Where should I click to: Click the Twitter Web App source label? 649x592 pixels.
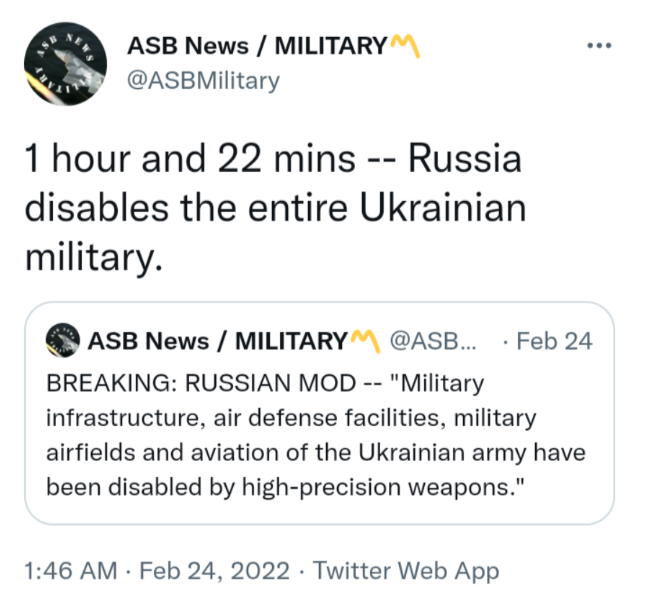click(406, 570)
